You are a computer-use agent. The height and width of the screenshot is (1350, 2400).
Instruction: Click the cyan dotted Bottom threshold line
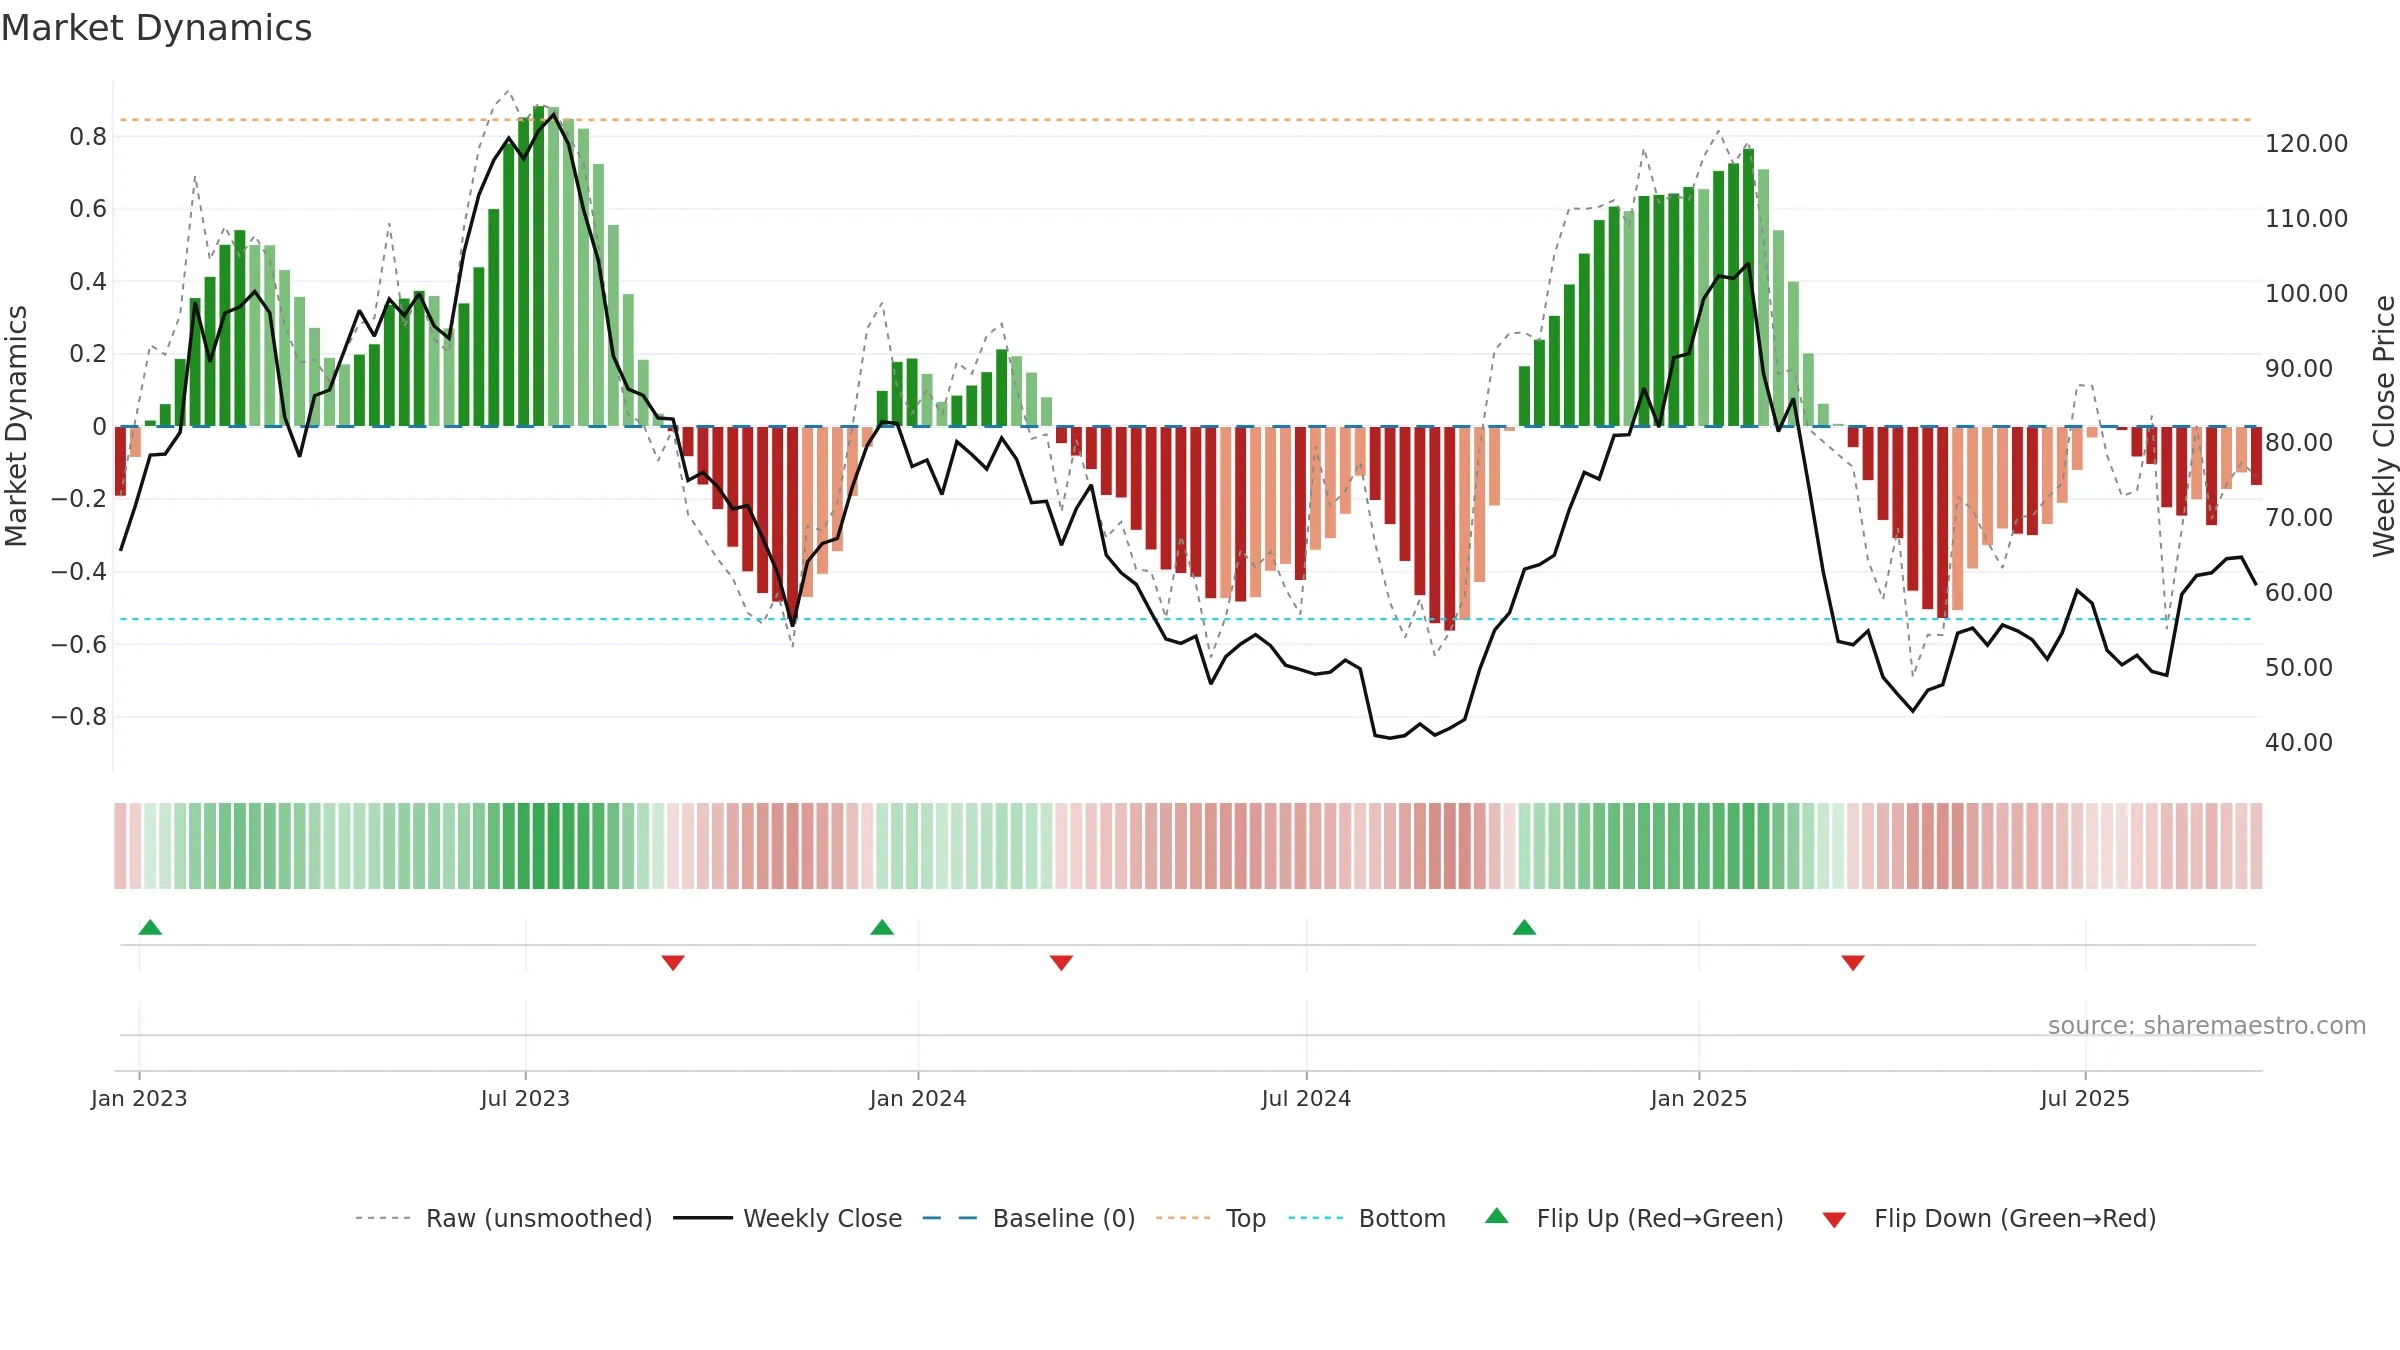click(1185, 619)
